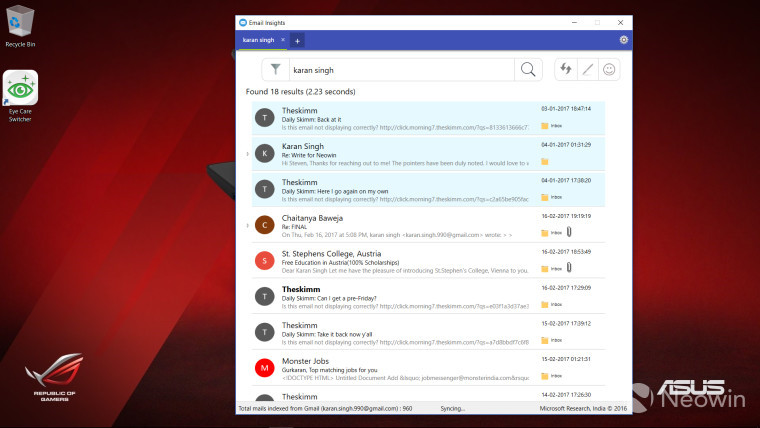Image resolution: width=760 pixels, height=428 pixels.
Task: Click the St. Stephens College avatar
Action: coord(265,261)
